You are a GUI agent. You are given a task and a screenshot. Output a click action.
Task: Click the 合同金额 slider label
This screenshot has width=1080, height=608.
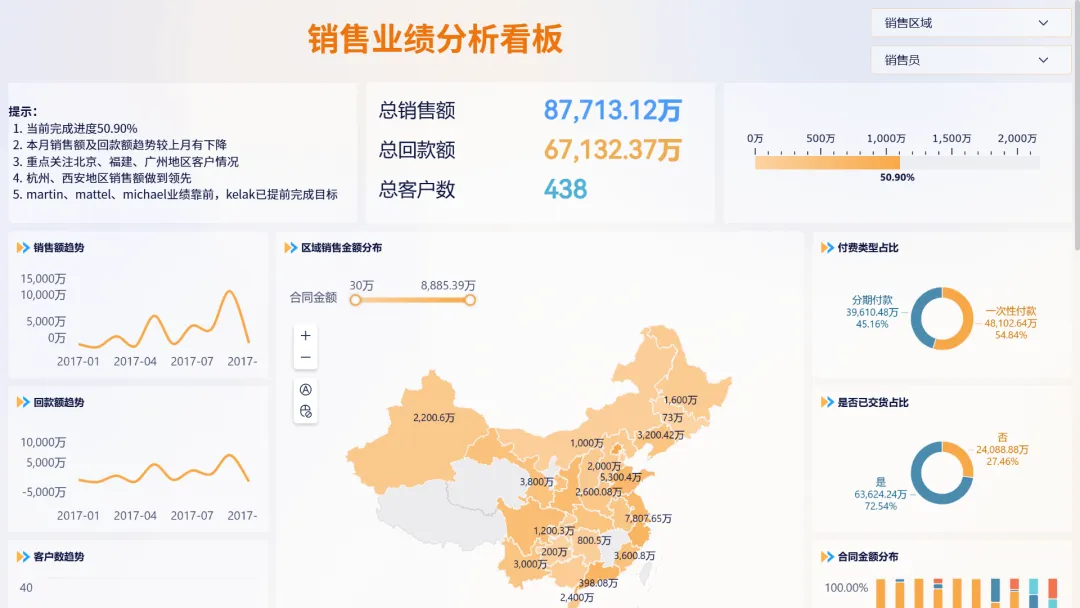313,297
